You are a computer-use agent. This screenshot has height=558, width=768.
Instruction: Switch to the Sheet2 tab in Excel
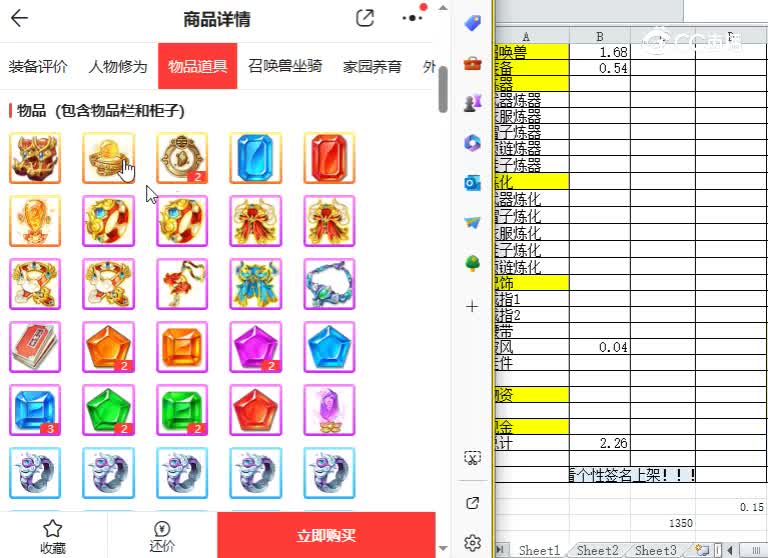pyautogui.click(x=597, y=550)
